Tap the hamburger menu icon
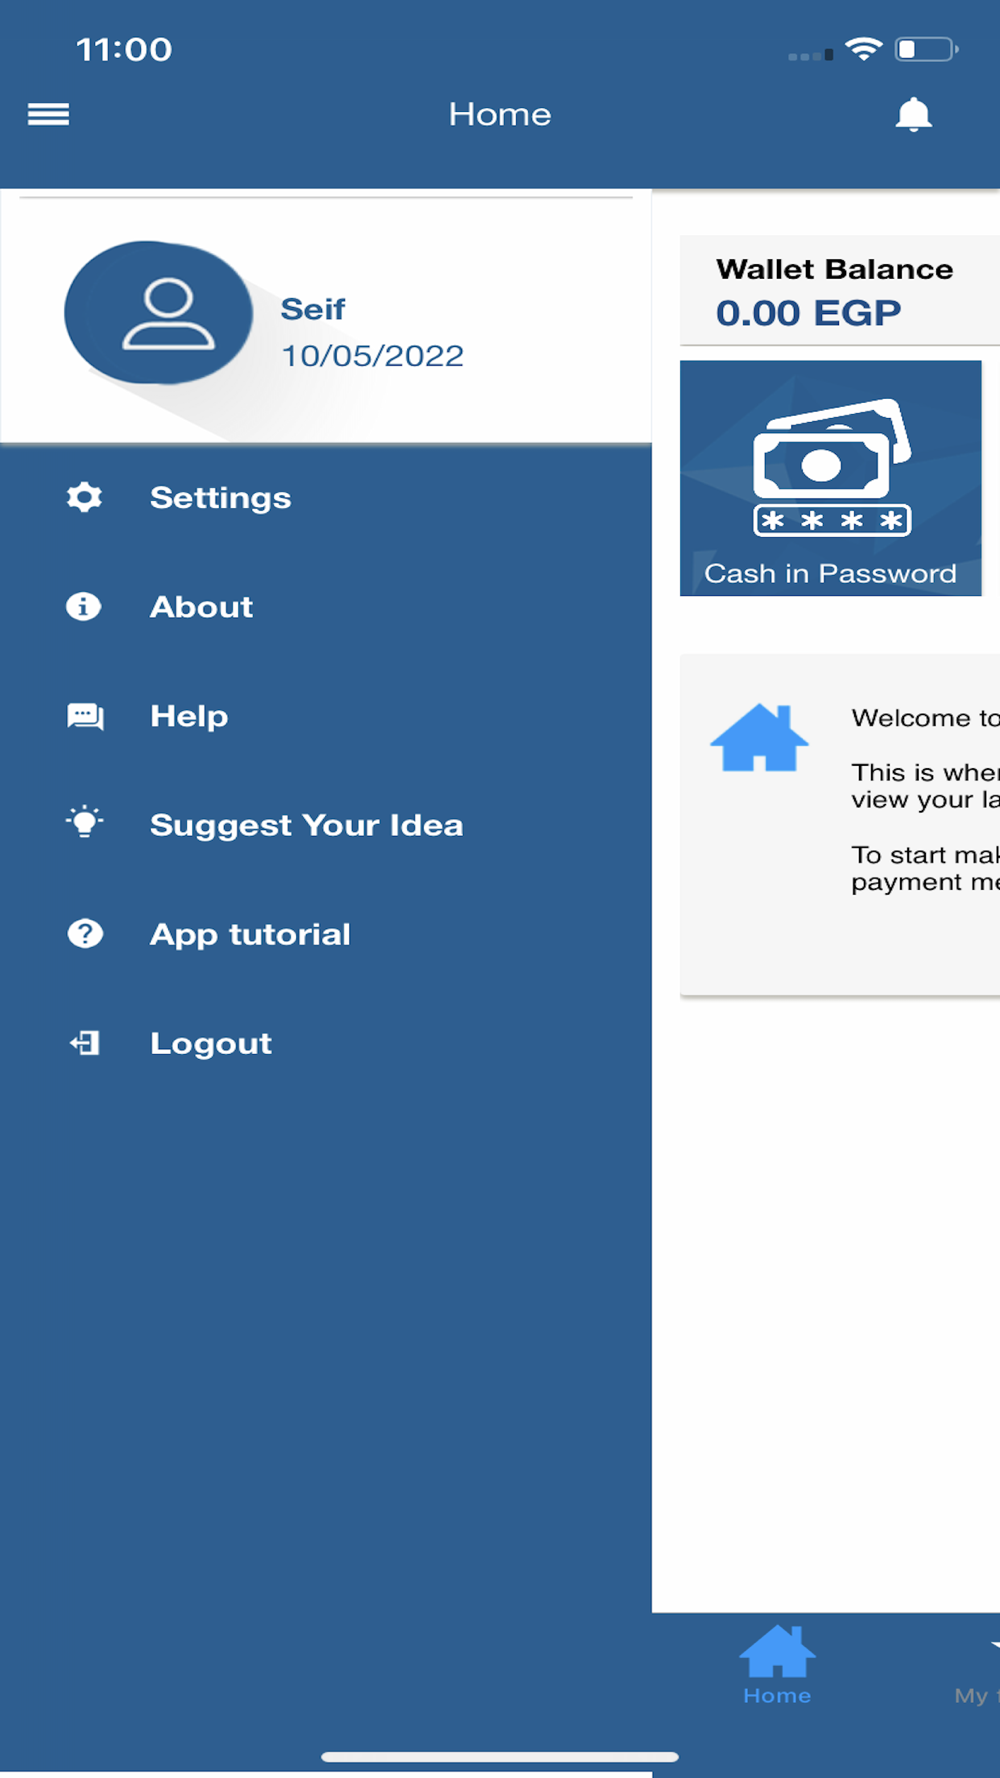The image size is (1000, 1778). coord(48,115)
